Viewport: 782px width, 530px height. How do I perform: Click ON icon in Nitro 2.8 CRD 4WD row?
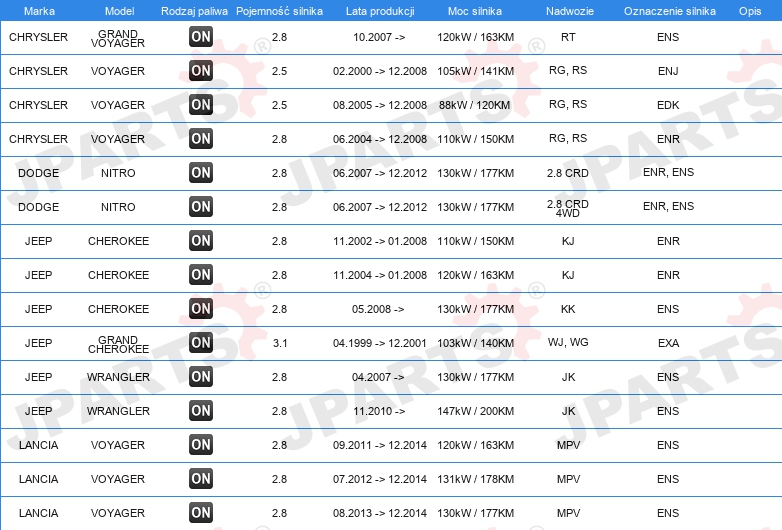(200, 206)
